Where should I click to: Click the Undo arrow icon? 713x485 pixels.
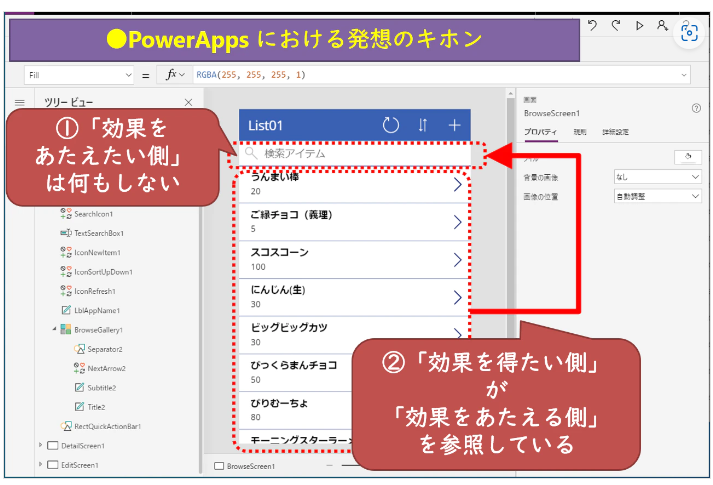pos(592,25)
